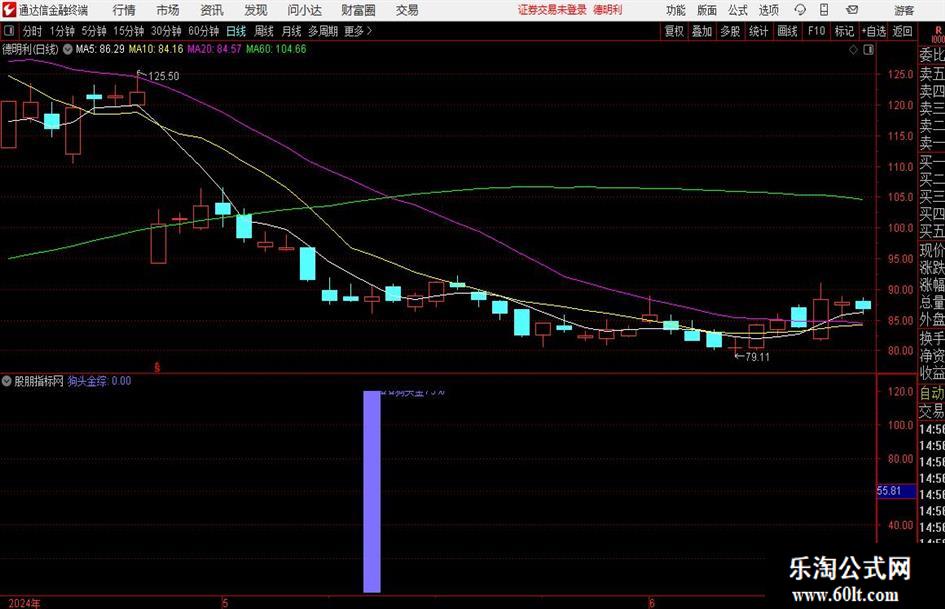Select the 周线 weekly period
945x609 pixels.
pos(264,31)
